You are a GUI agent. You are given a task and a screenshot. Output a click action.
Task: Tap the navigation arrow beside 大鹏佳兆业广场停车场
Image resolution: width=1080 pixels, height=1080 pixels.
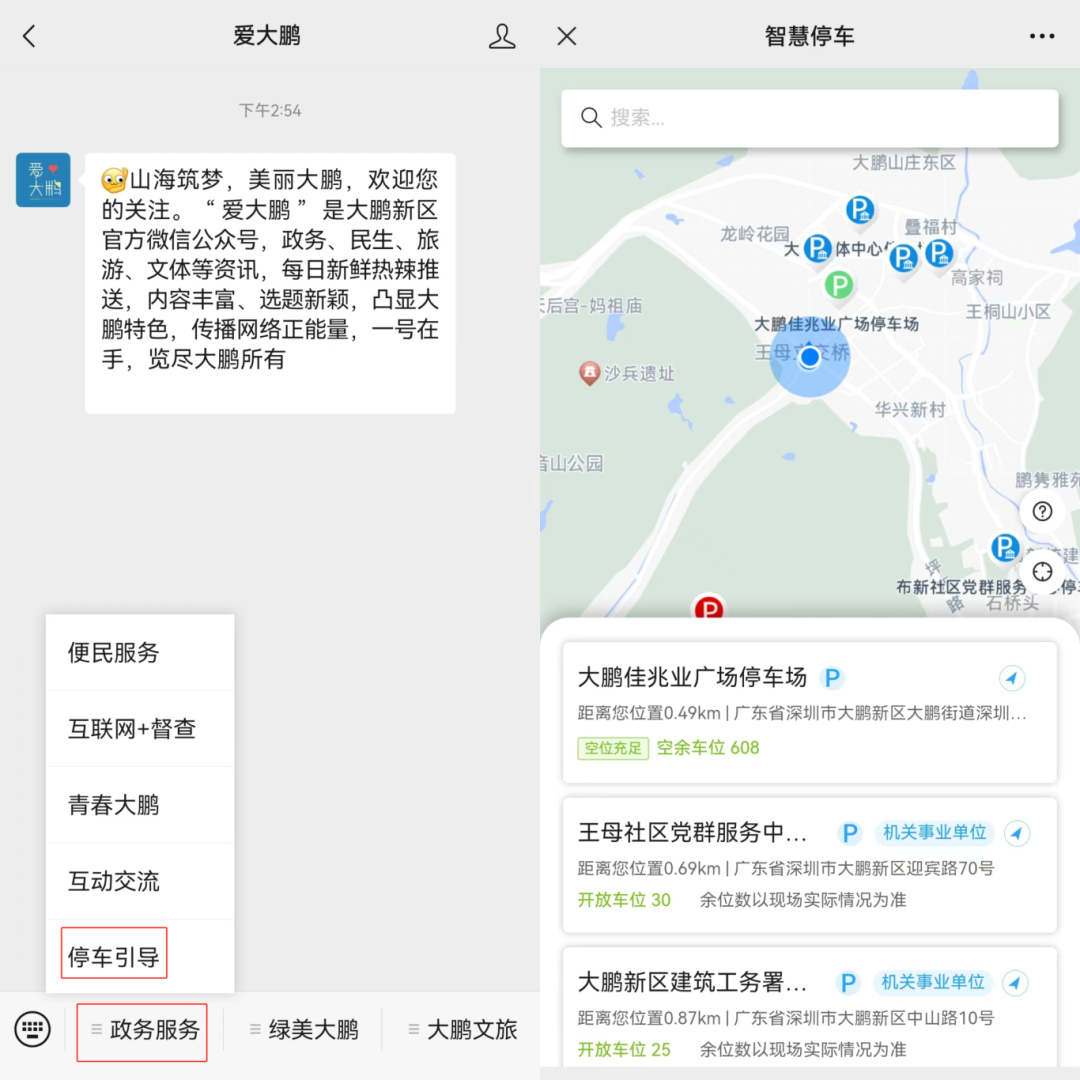tap(1012, 678)
